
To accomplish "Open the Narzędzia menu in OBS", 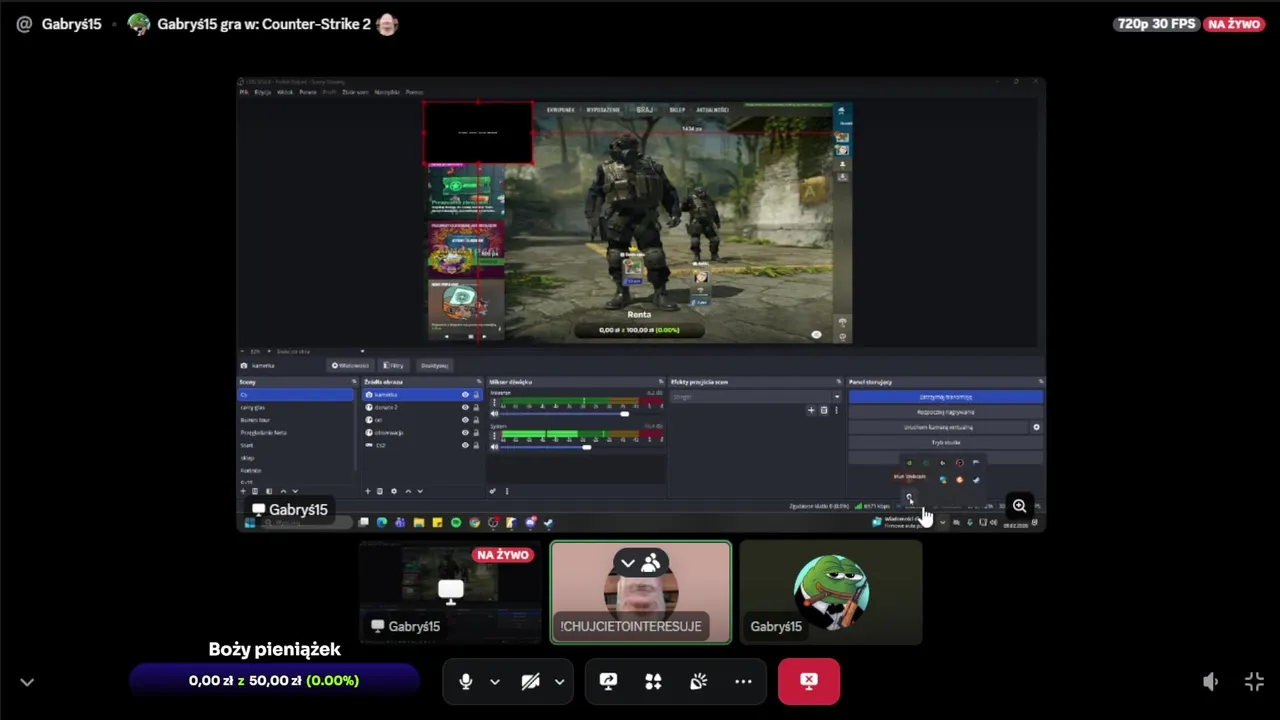I will tap(387, 92).
